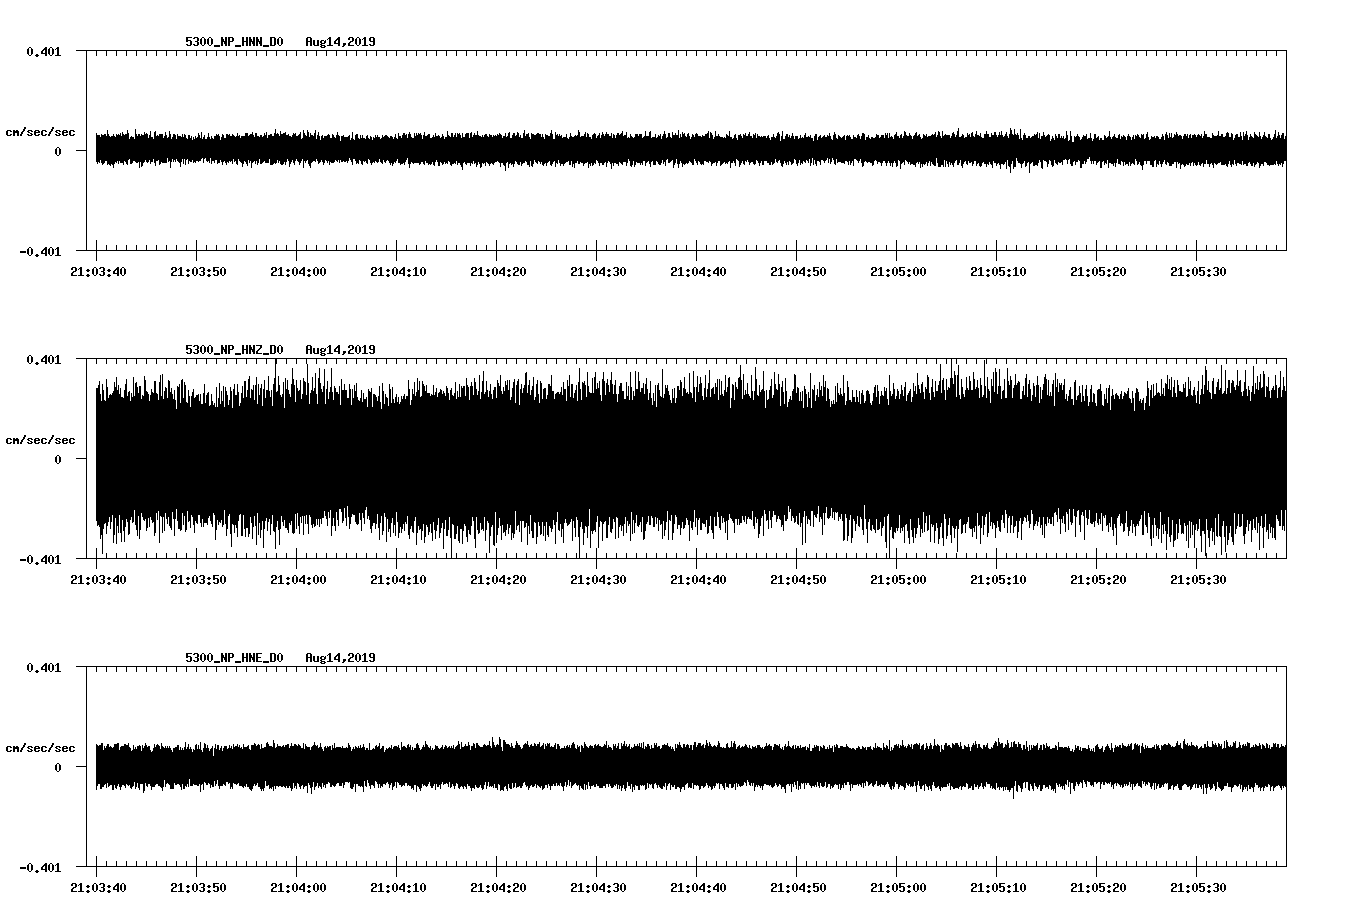
Task: Click the 0.401 upper limit of HNE axis
Action: [x=43, y=667]
